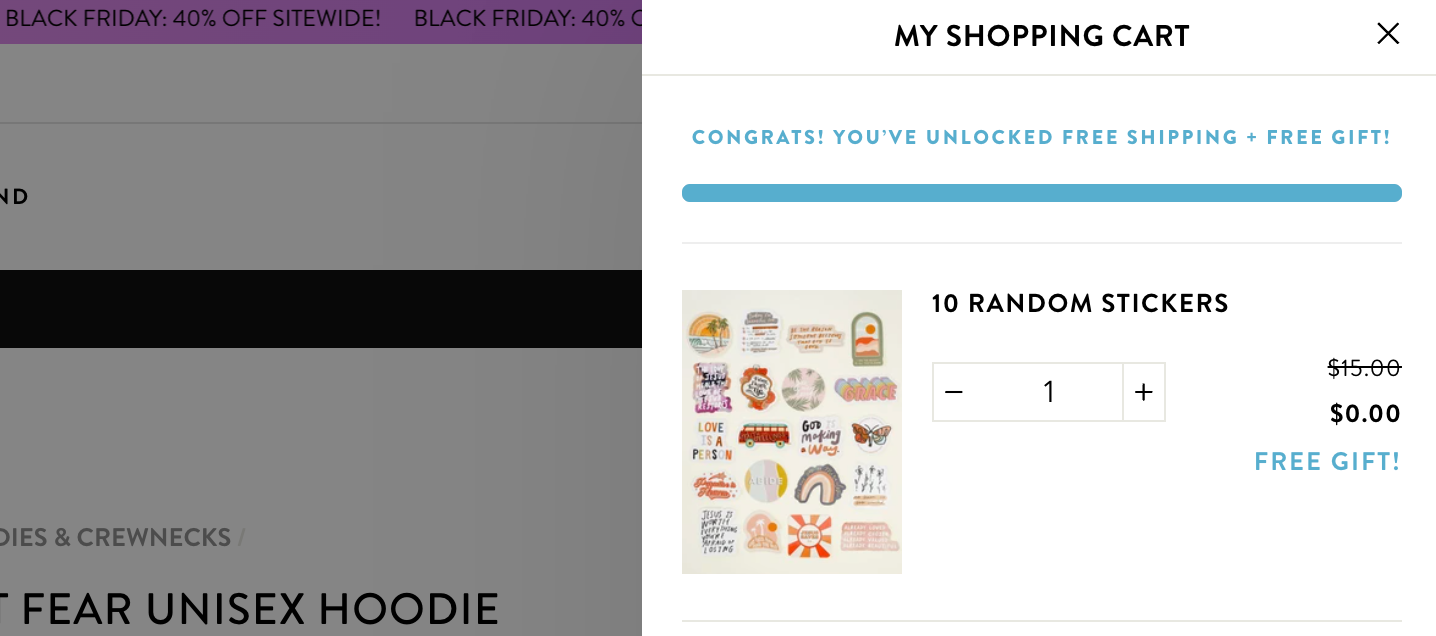This screenshot has width=1436, height=636.
Task: Open the 10 Random Stickers product title
Action: point(1080,303)
